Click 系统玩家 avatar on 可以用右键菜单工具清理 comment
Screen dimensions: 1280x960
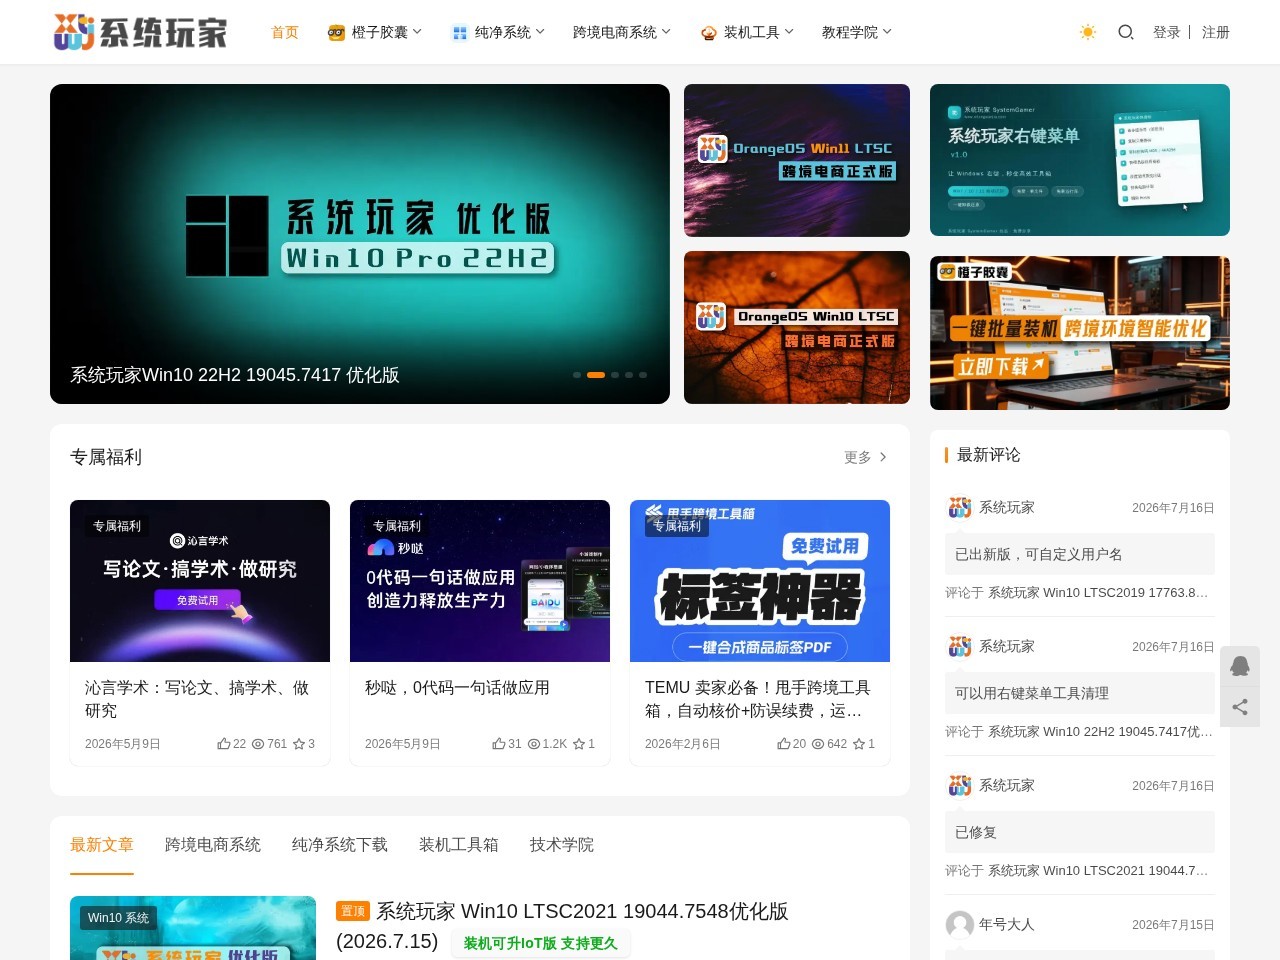click(x=960, y=646)
